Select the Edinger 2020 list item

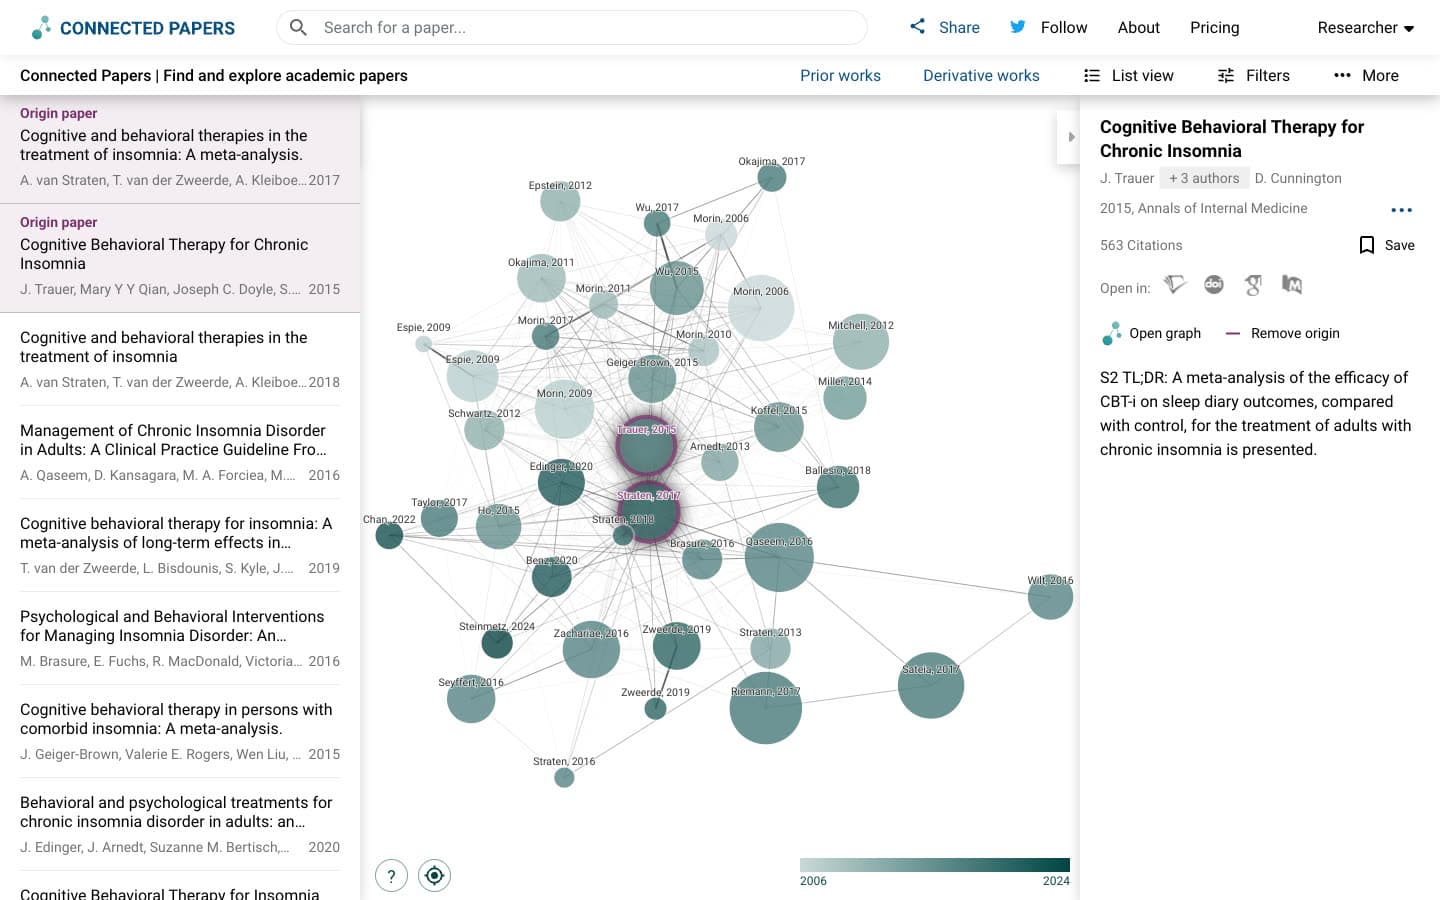click(x=180, y=824)
